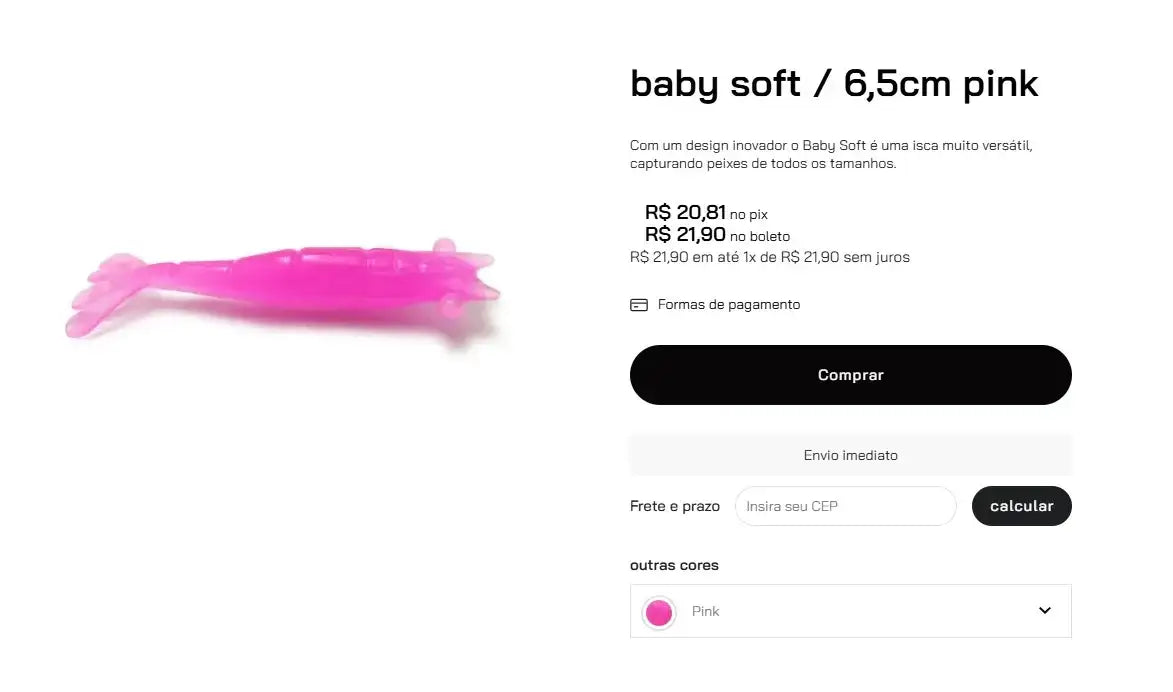The width and height of the screenshot is (1173, 692).
Task: Click the baby soft 6,5cm pink title
Action: click(834, 83)
